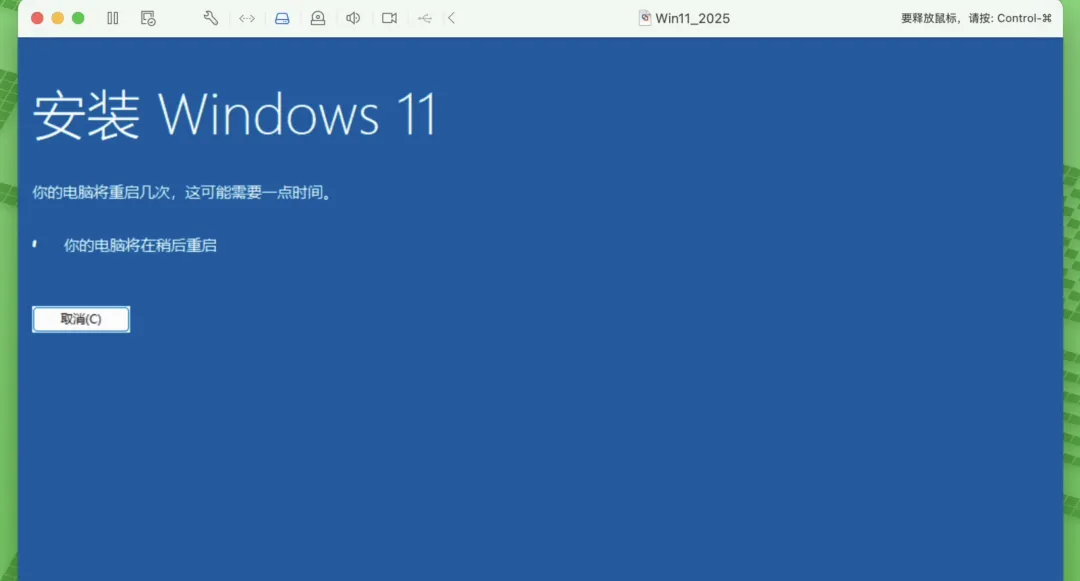Image resolution: width=1080 pixels, height=581 pixels.
Task: Click the VM document icon beside title
Action: (645, 19)
